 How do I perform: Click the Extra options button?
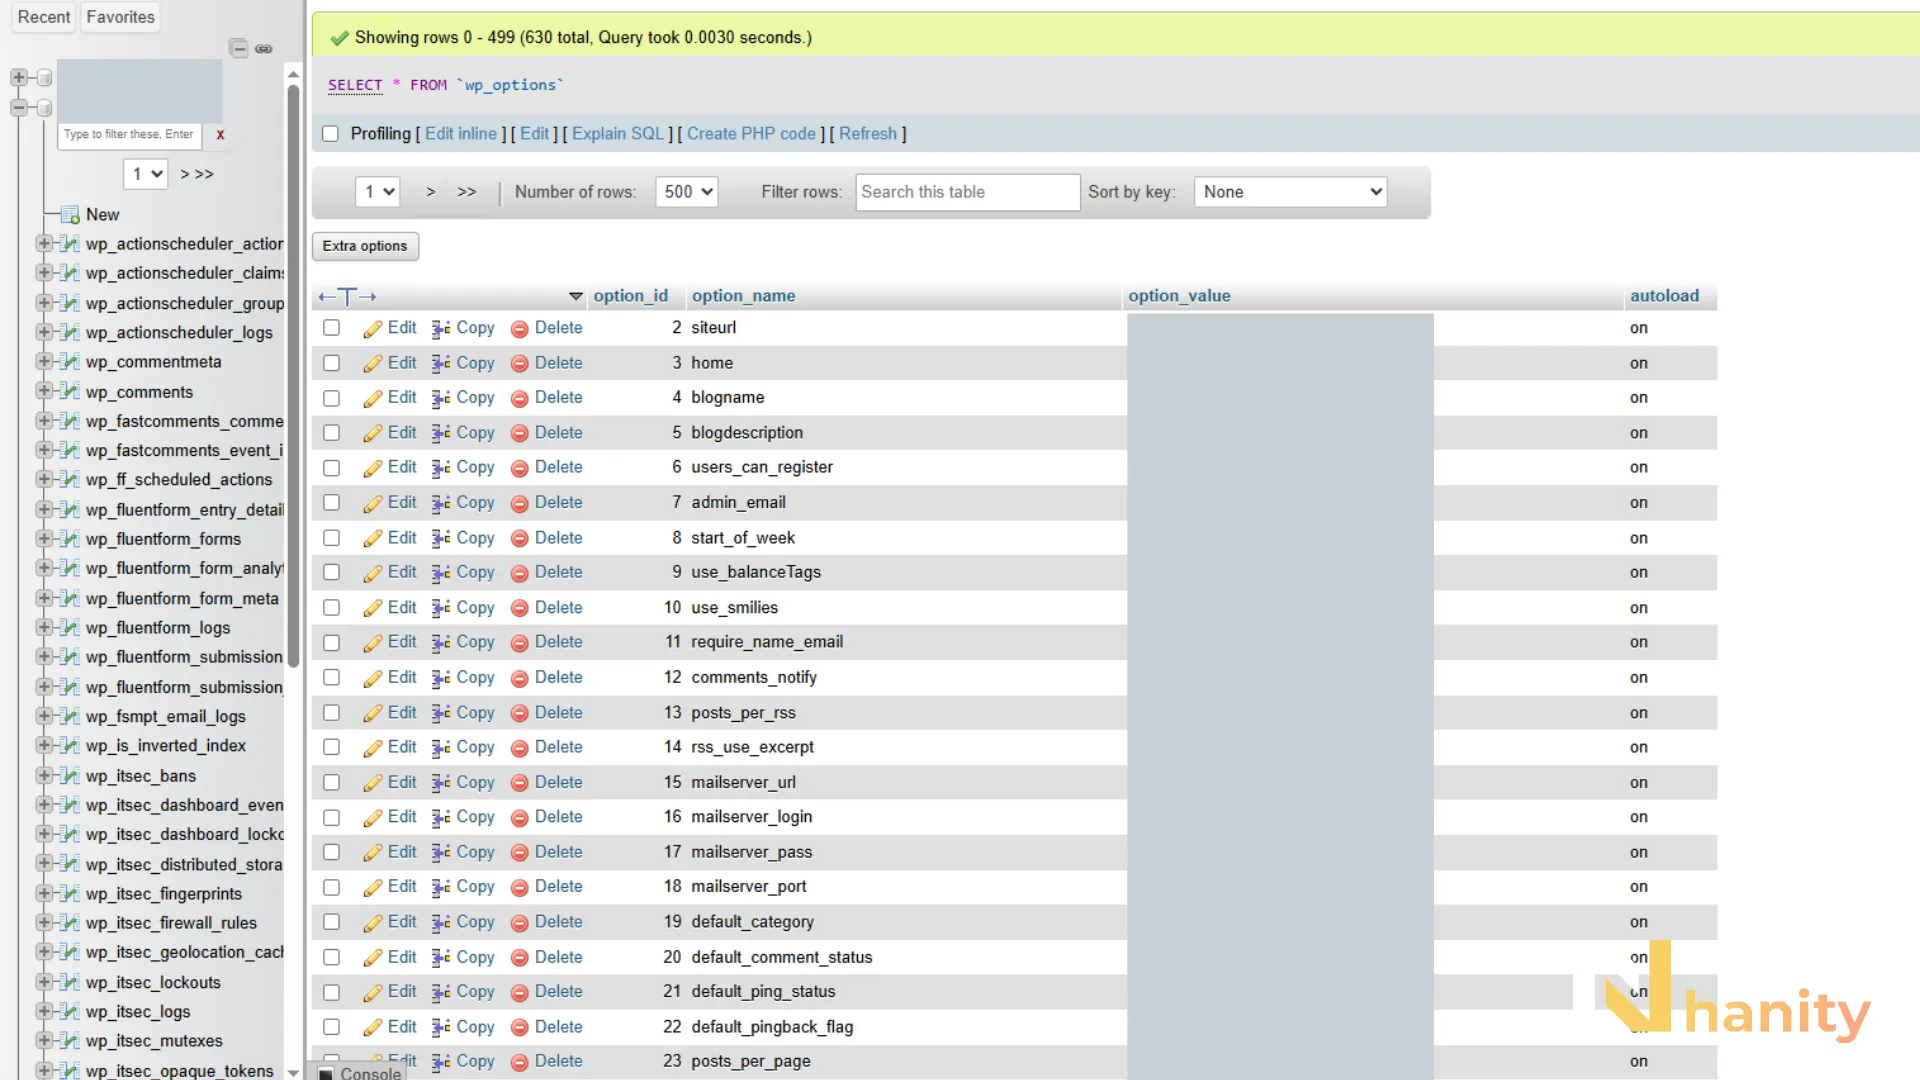pyautogui.click(x=365, y=246)
